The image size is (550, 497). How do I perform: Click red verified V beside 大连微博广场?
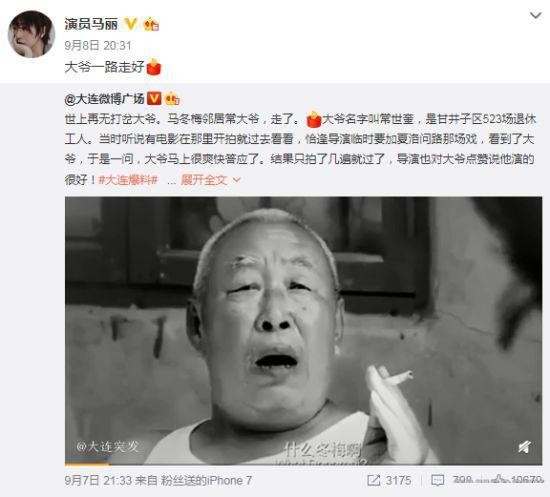tap(154, 99)
